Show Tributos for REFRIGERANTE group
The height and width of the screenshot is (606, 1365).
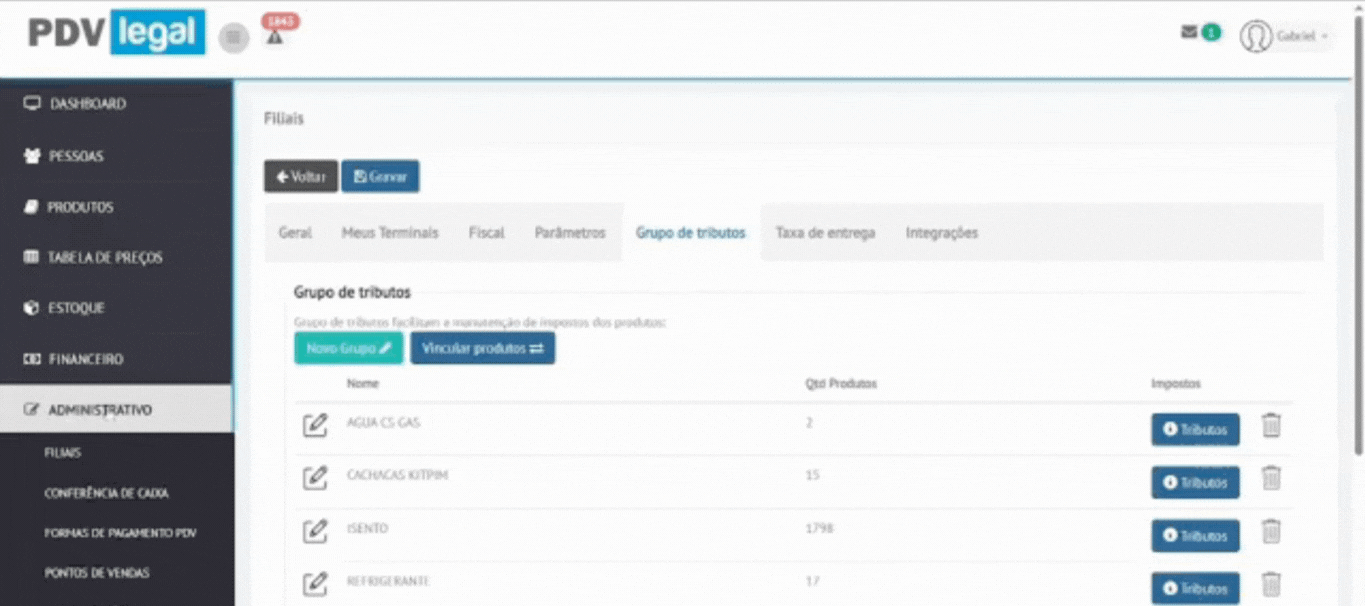(1195, 588)
